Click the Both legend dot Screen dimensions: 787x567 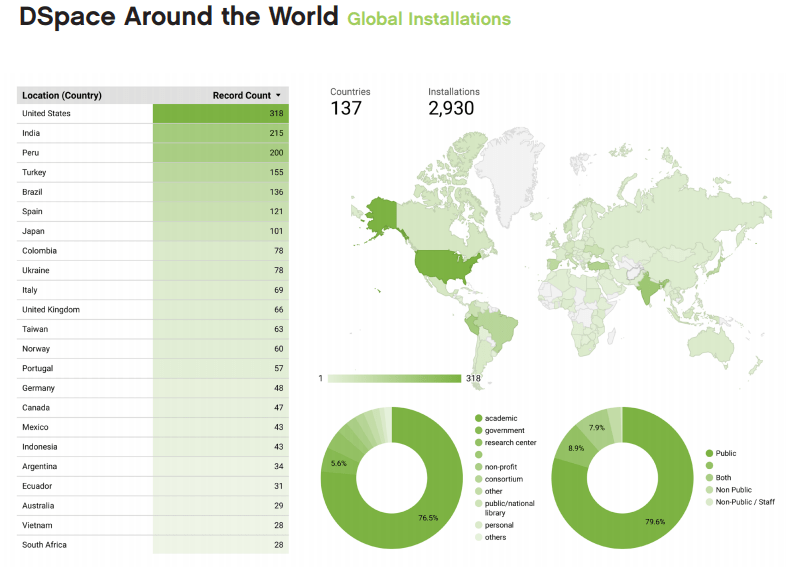point(710,478)
